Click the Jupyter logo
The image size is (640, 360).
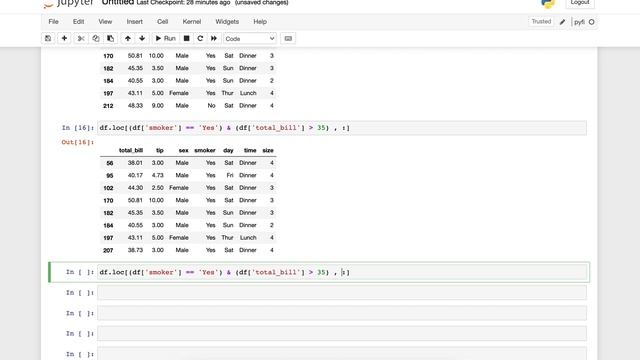[69, 3]
